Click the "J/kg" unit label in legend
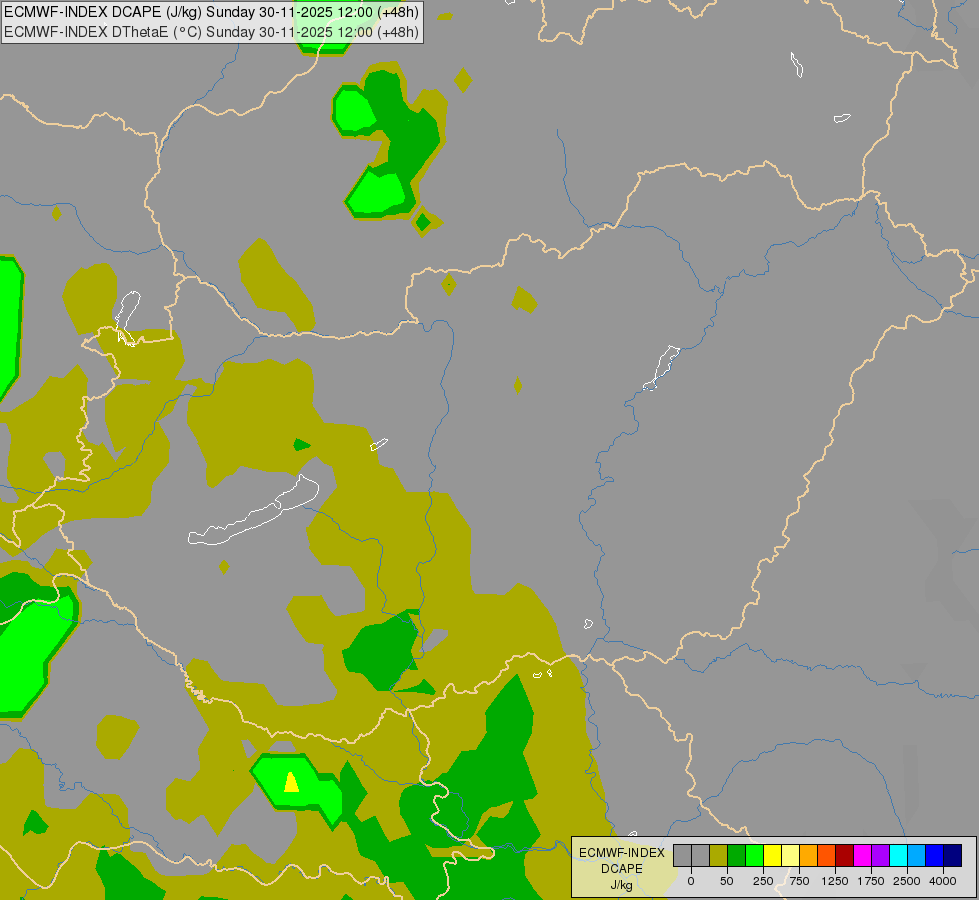 [622, 885]
